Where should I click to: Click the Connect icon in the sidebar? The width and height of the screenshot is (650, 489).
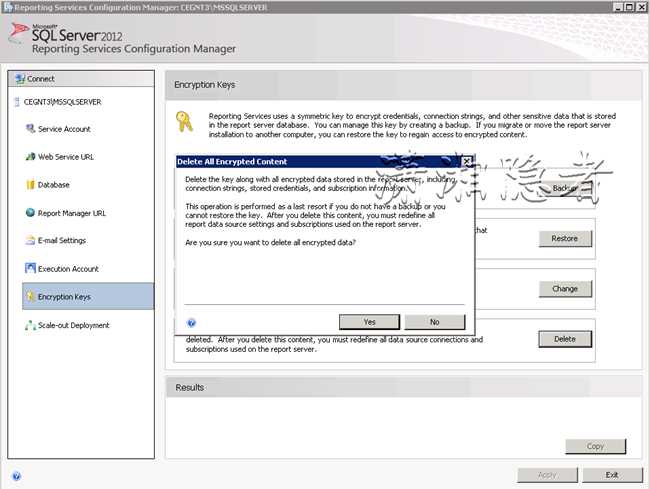point(20,78)
